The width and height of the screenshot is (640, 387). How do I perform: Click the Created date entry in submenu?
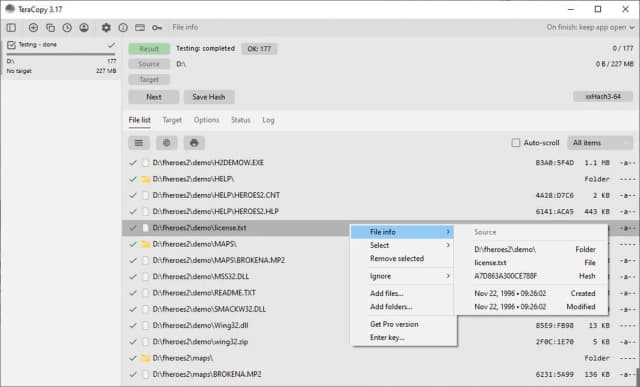(x=535, y=294)
